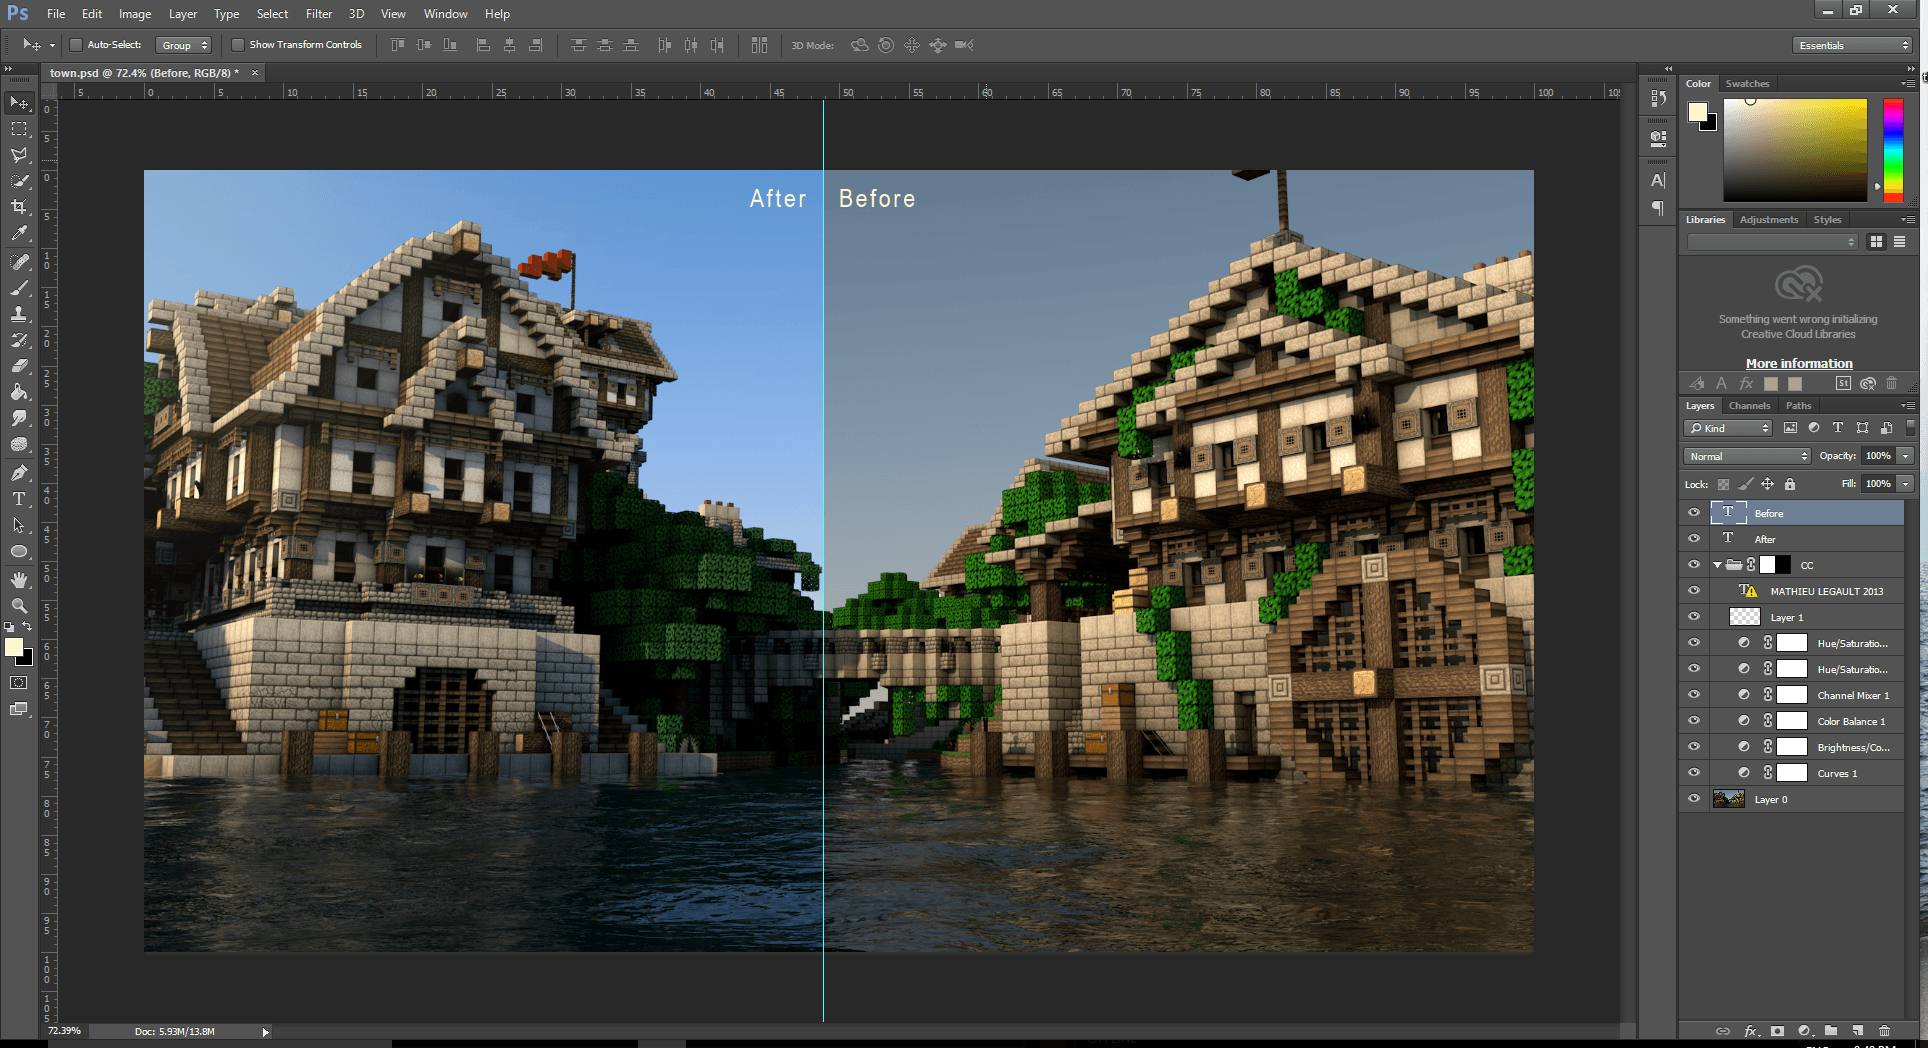
Task: Switch to the Channels tab
Action: (x=1749, y=406)
